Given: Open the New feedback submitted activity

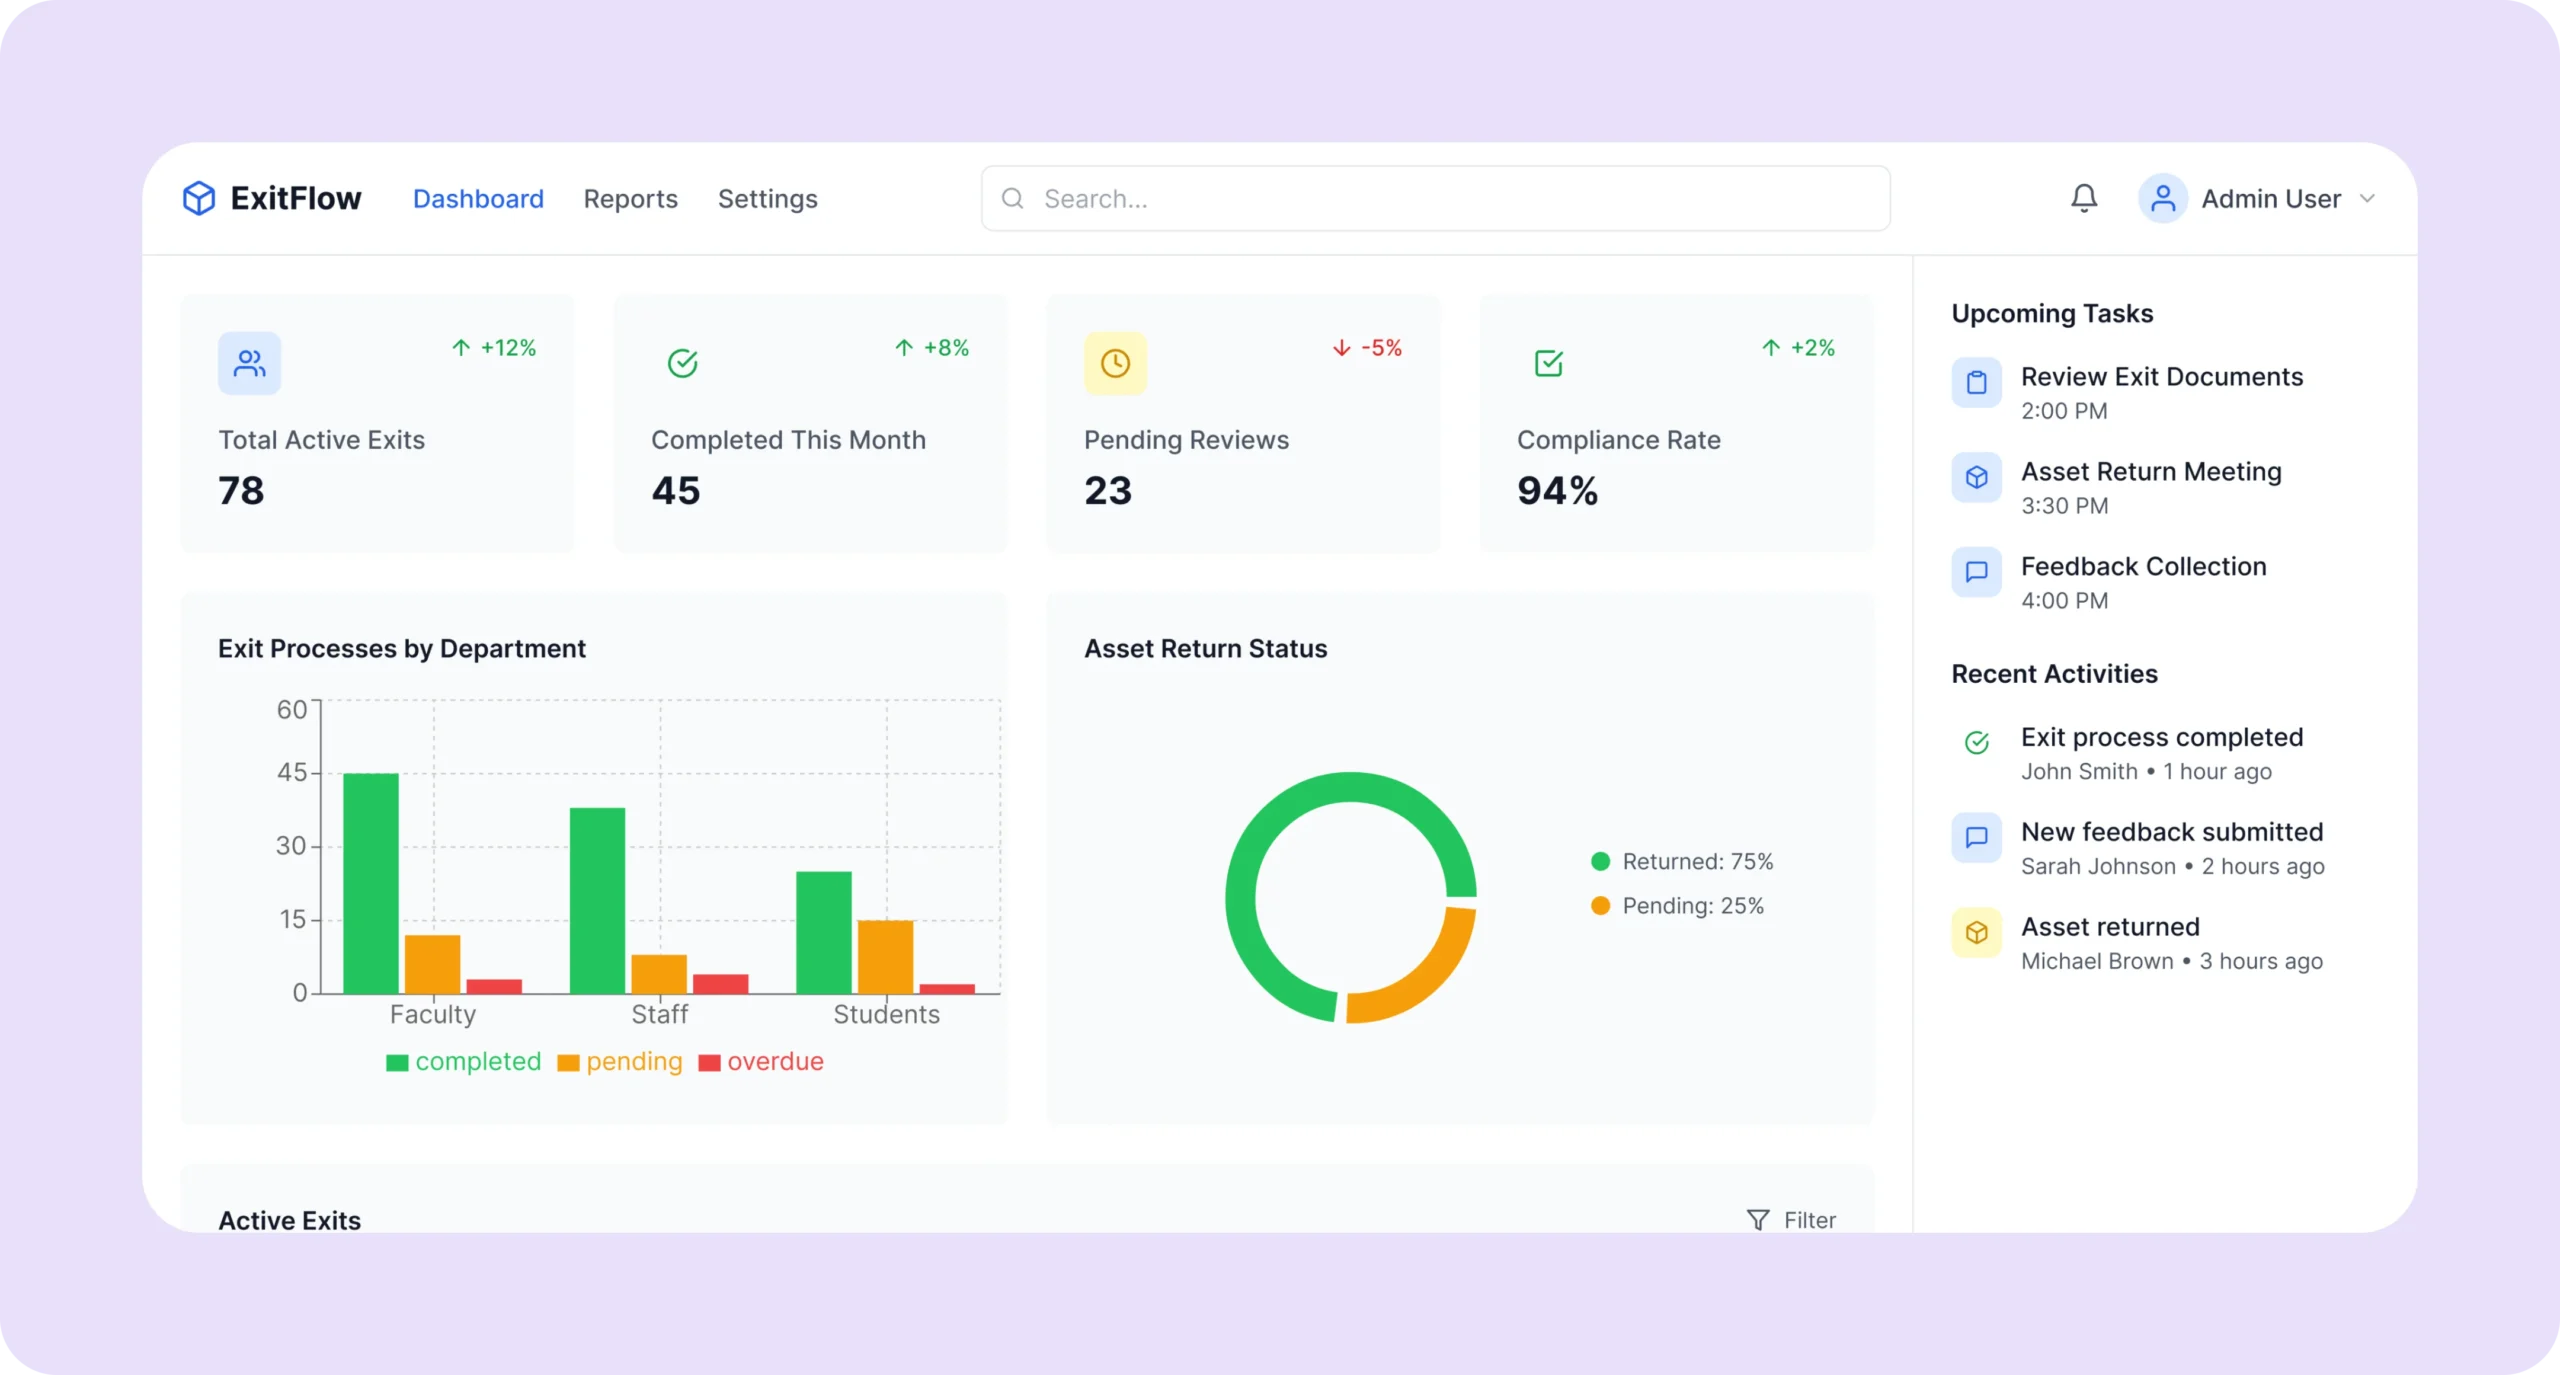Looking at the screenshot, I should pos(2171,832).
